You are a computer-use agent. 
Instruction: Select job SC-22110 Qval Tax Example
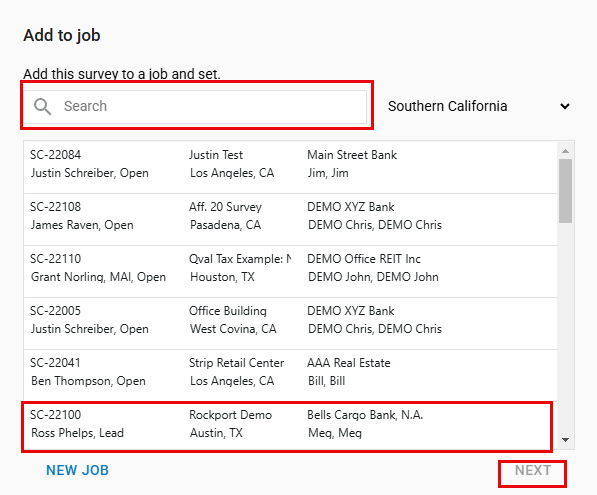[x=291, y=271]
